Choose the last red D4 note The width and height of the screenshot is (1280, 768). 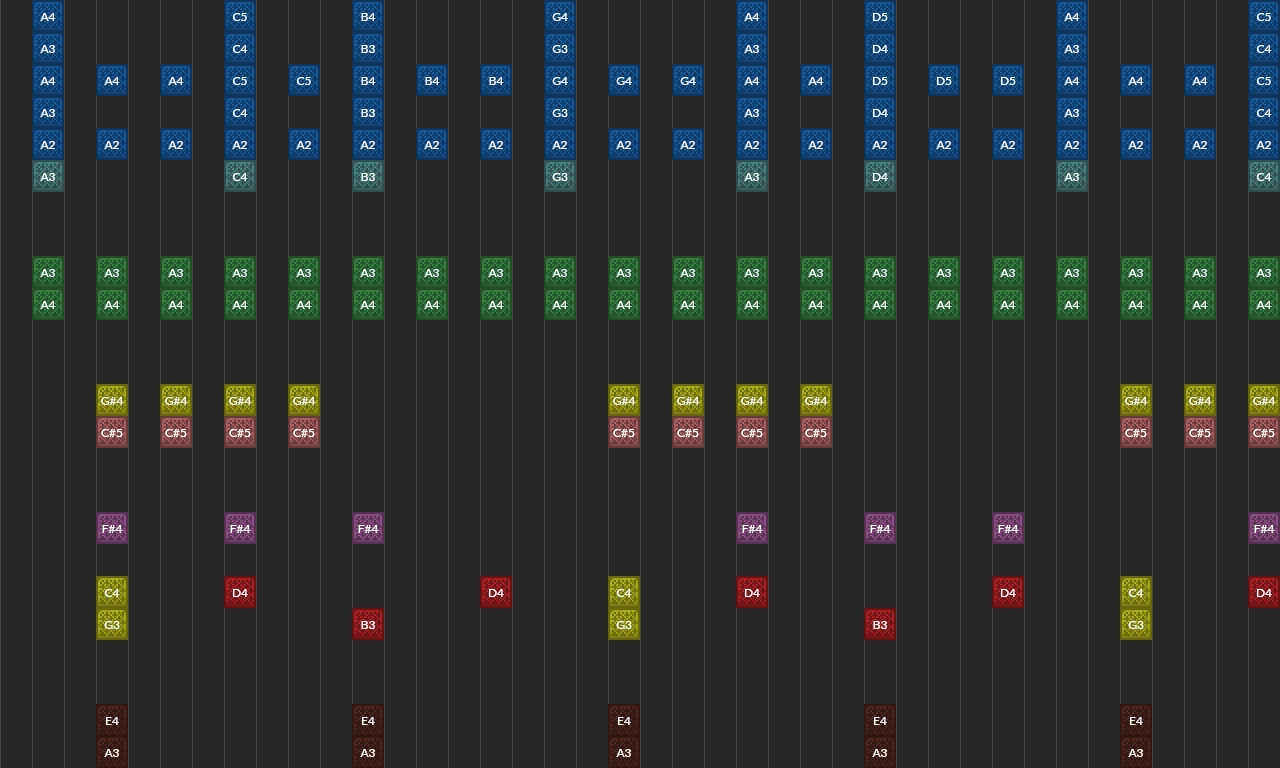1264,593
